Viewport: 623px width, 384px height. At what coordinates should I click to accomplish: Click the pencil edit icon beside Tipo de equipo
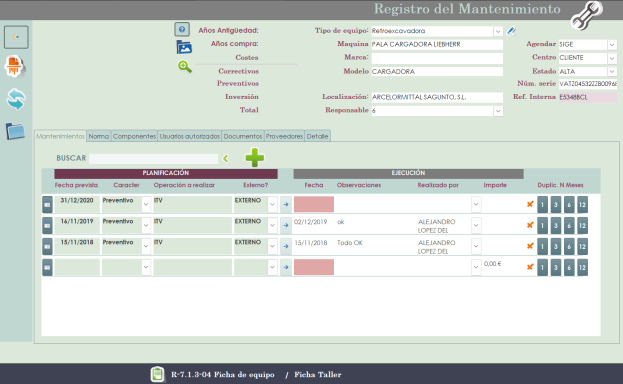[511, 31]
